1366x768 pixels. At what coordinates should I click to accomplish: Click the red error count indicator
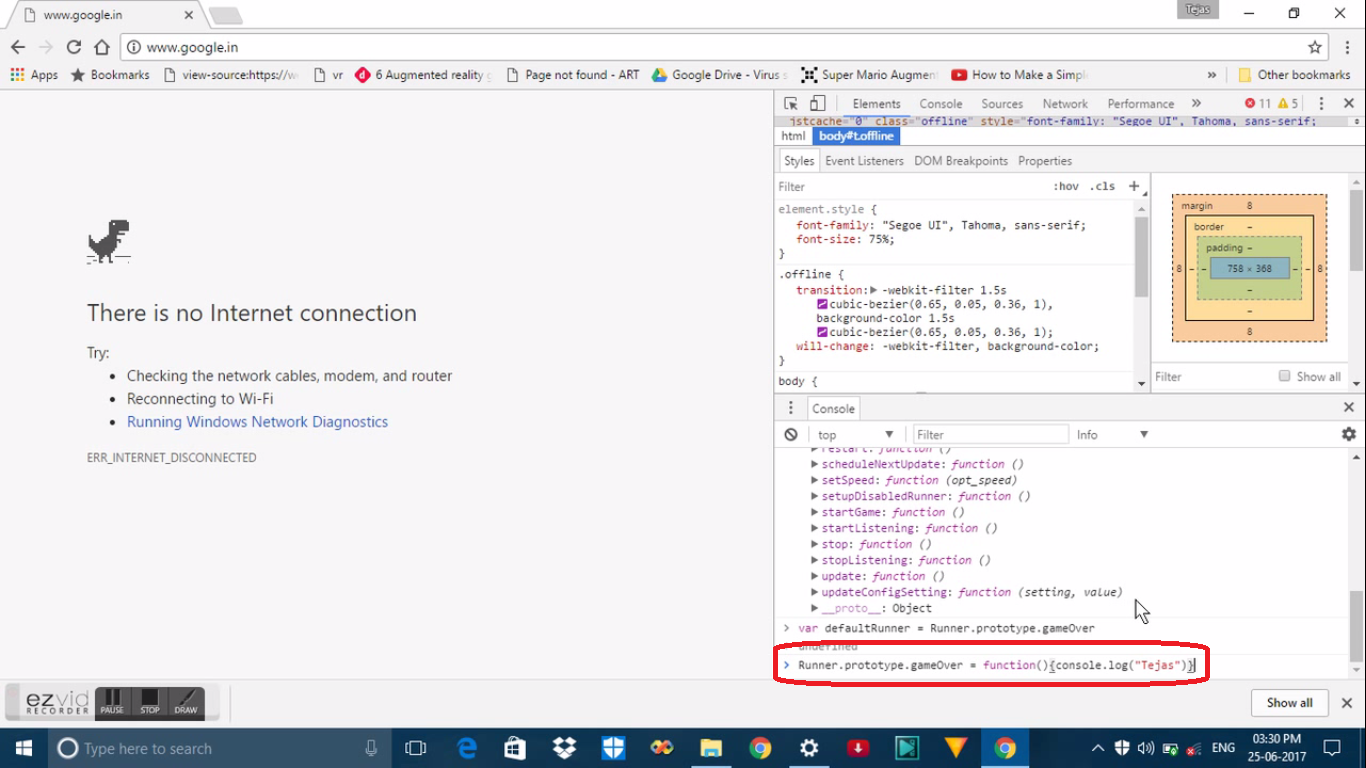click(x=1257, y=104)
